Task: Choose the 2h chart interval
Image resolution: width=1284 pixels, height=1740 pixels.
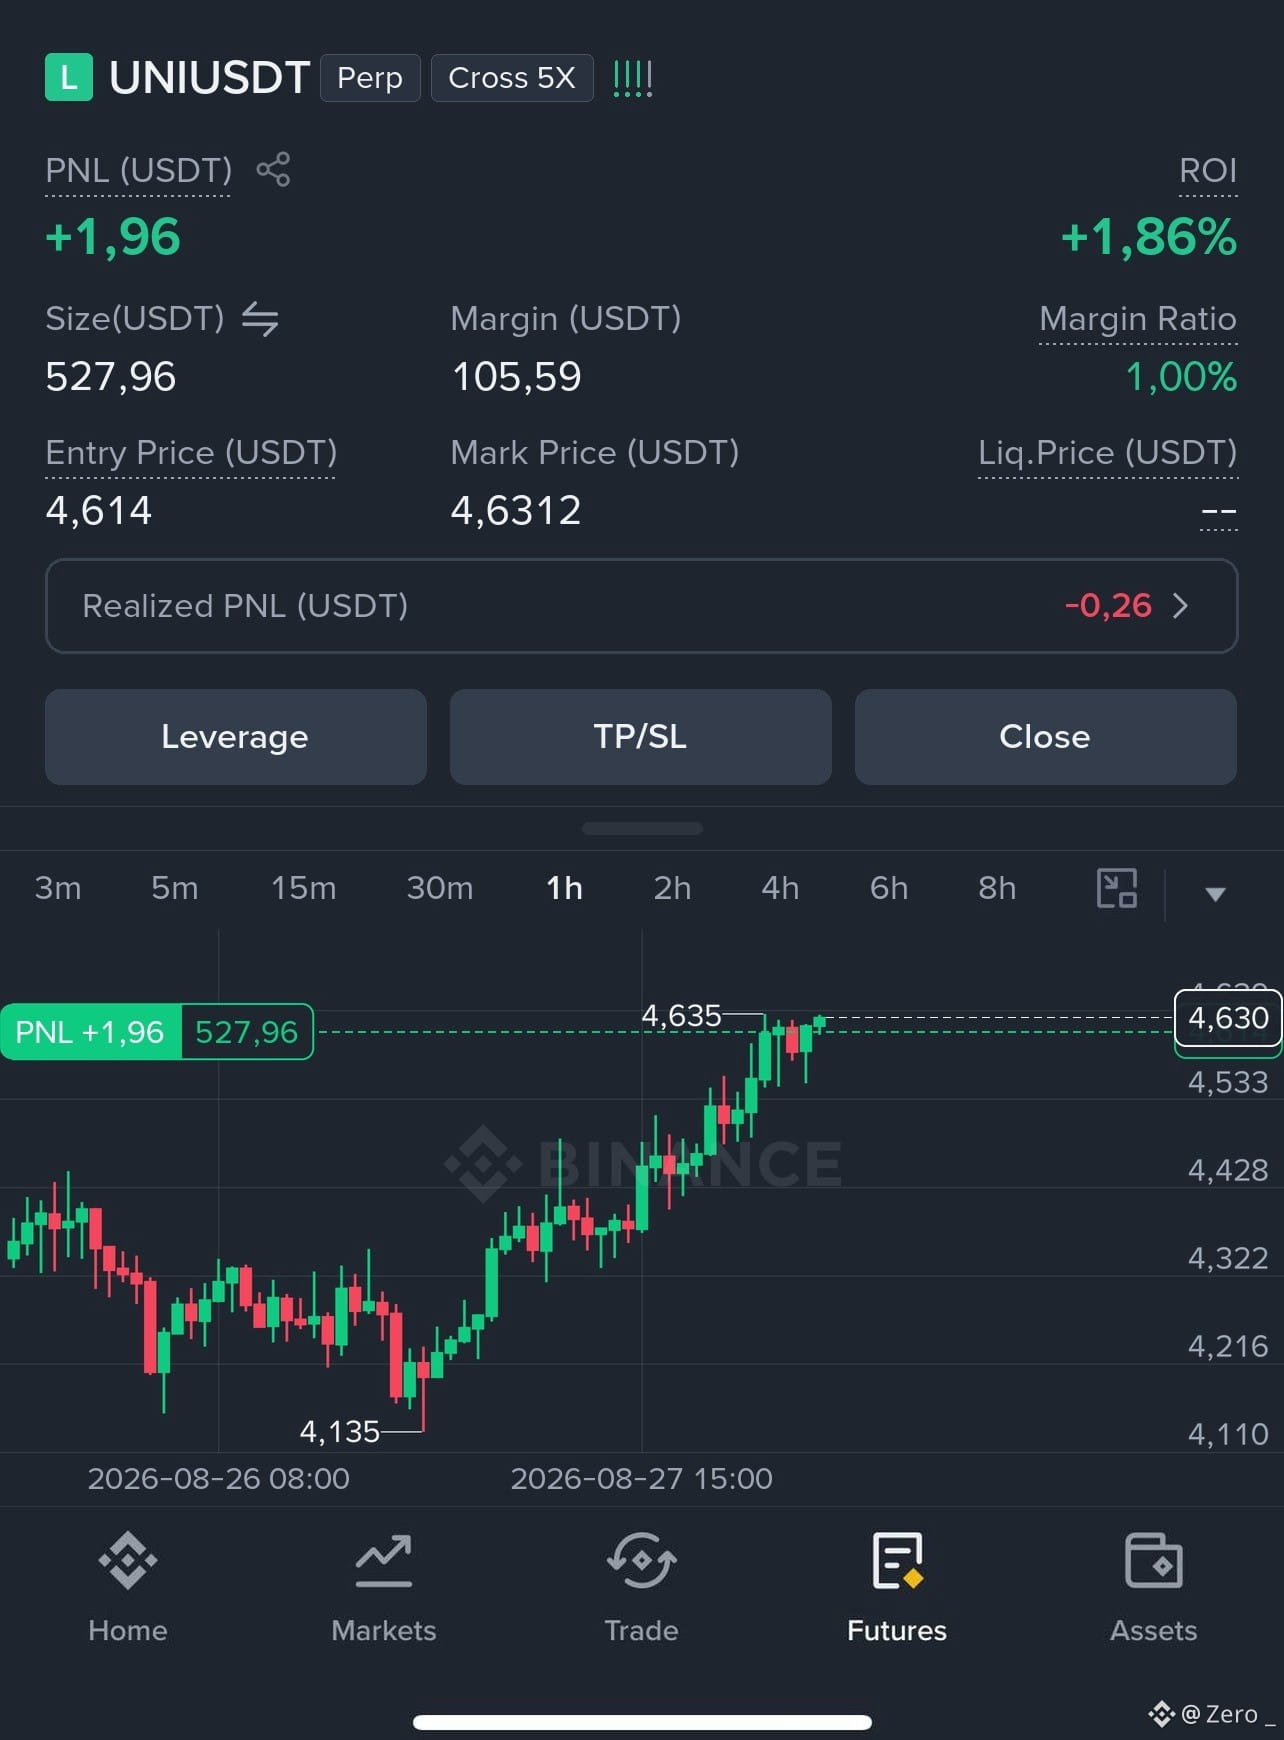Action: tap(673, 888)
